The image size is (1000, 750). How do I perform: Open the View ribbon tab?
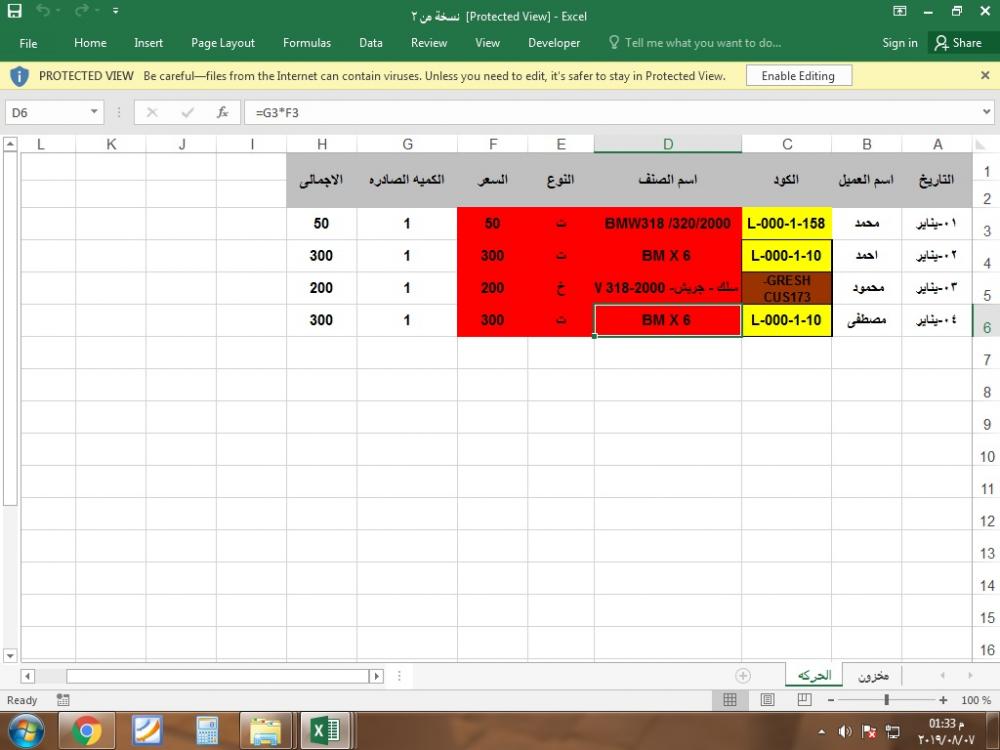pyautogui.click(x=487, y=43)
